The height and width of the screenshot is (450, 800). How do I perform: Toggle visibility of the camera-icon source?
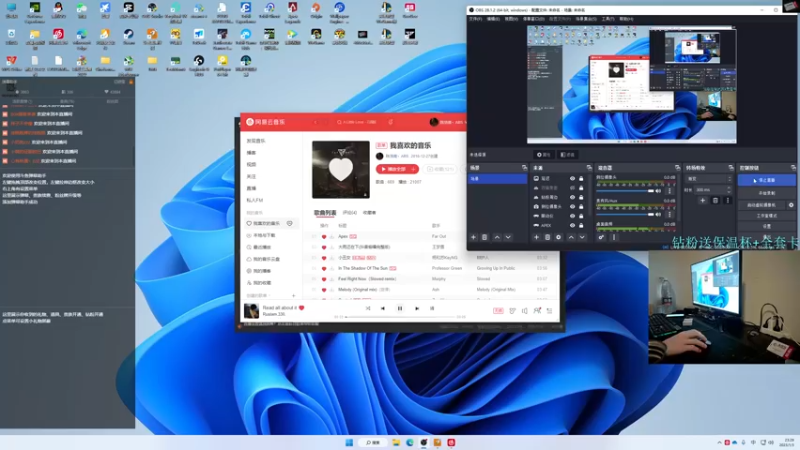572,207
